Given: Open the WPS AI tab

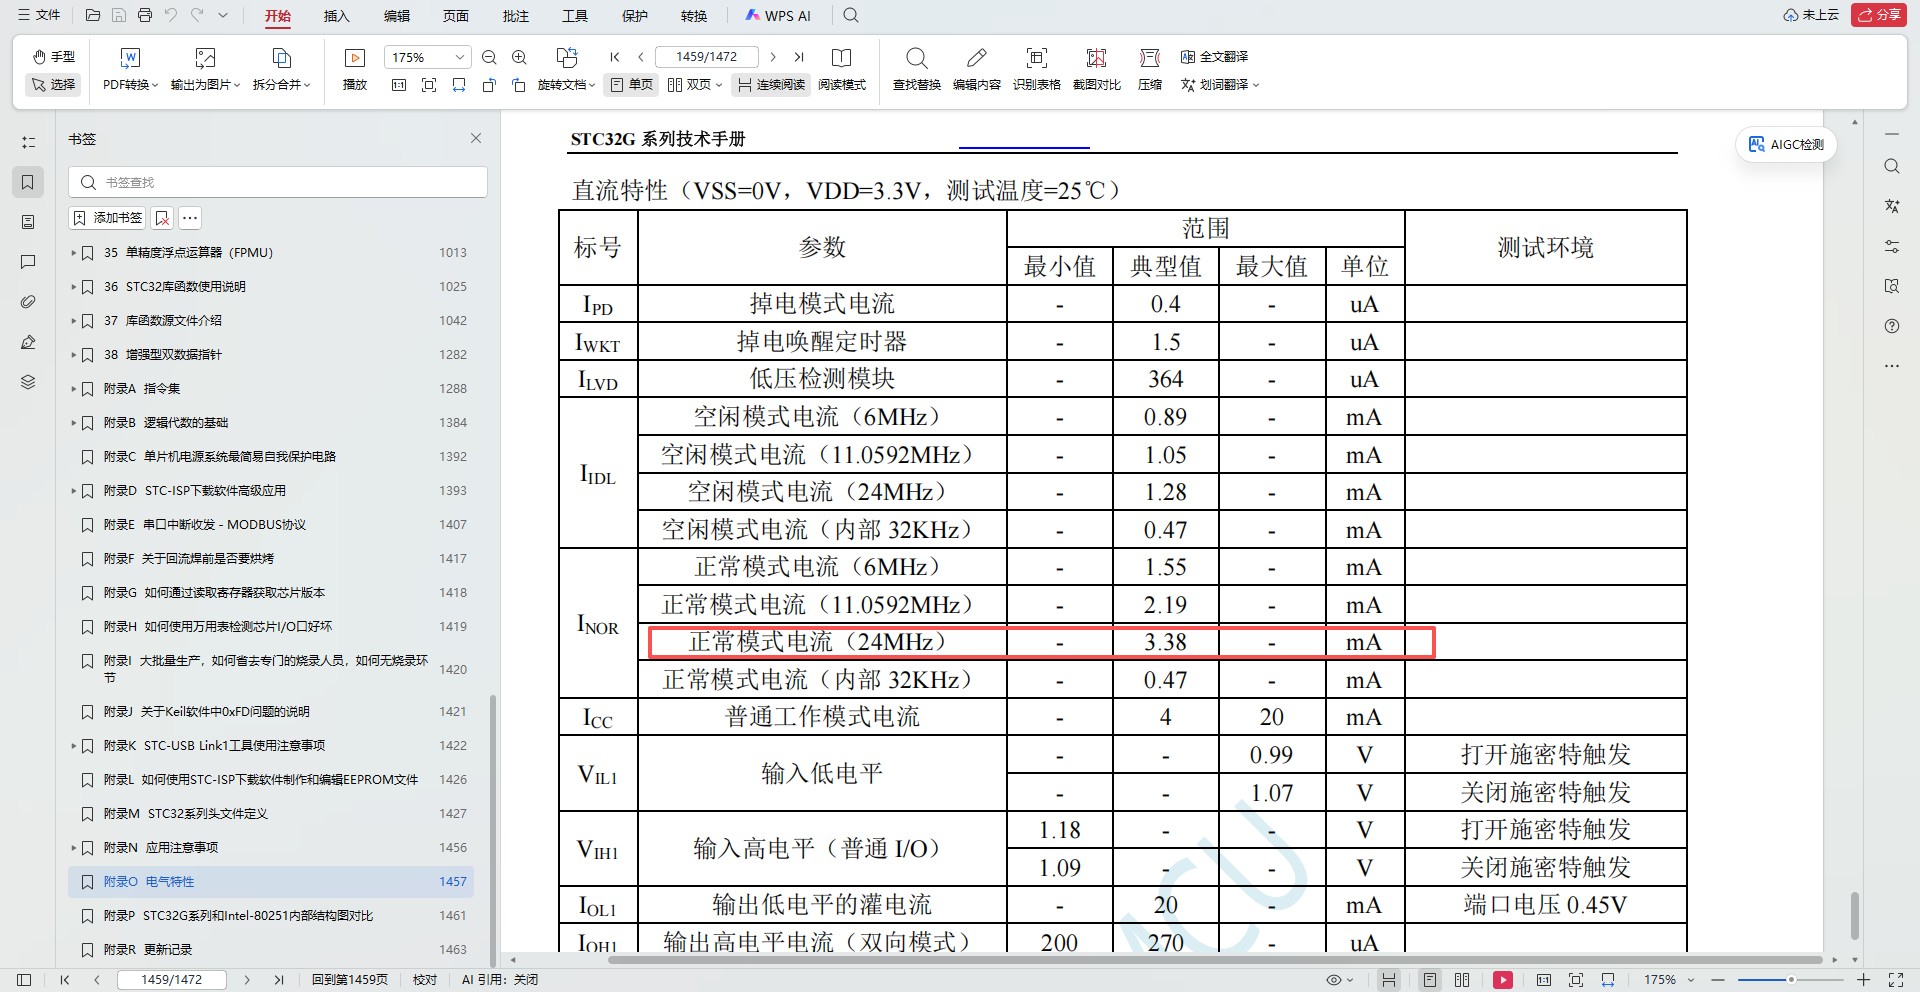Looking at the screenshot, I should 779,16.
